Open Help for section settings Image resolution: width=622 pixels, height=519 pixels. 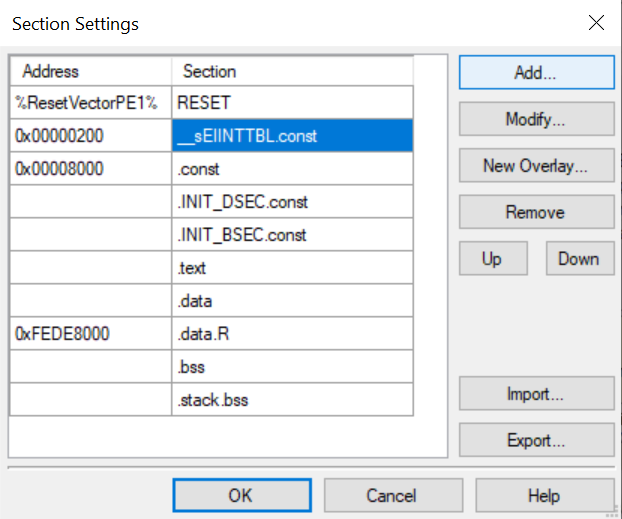click(x=545, y=495)
